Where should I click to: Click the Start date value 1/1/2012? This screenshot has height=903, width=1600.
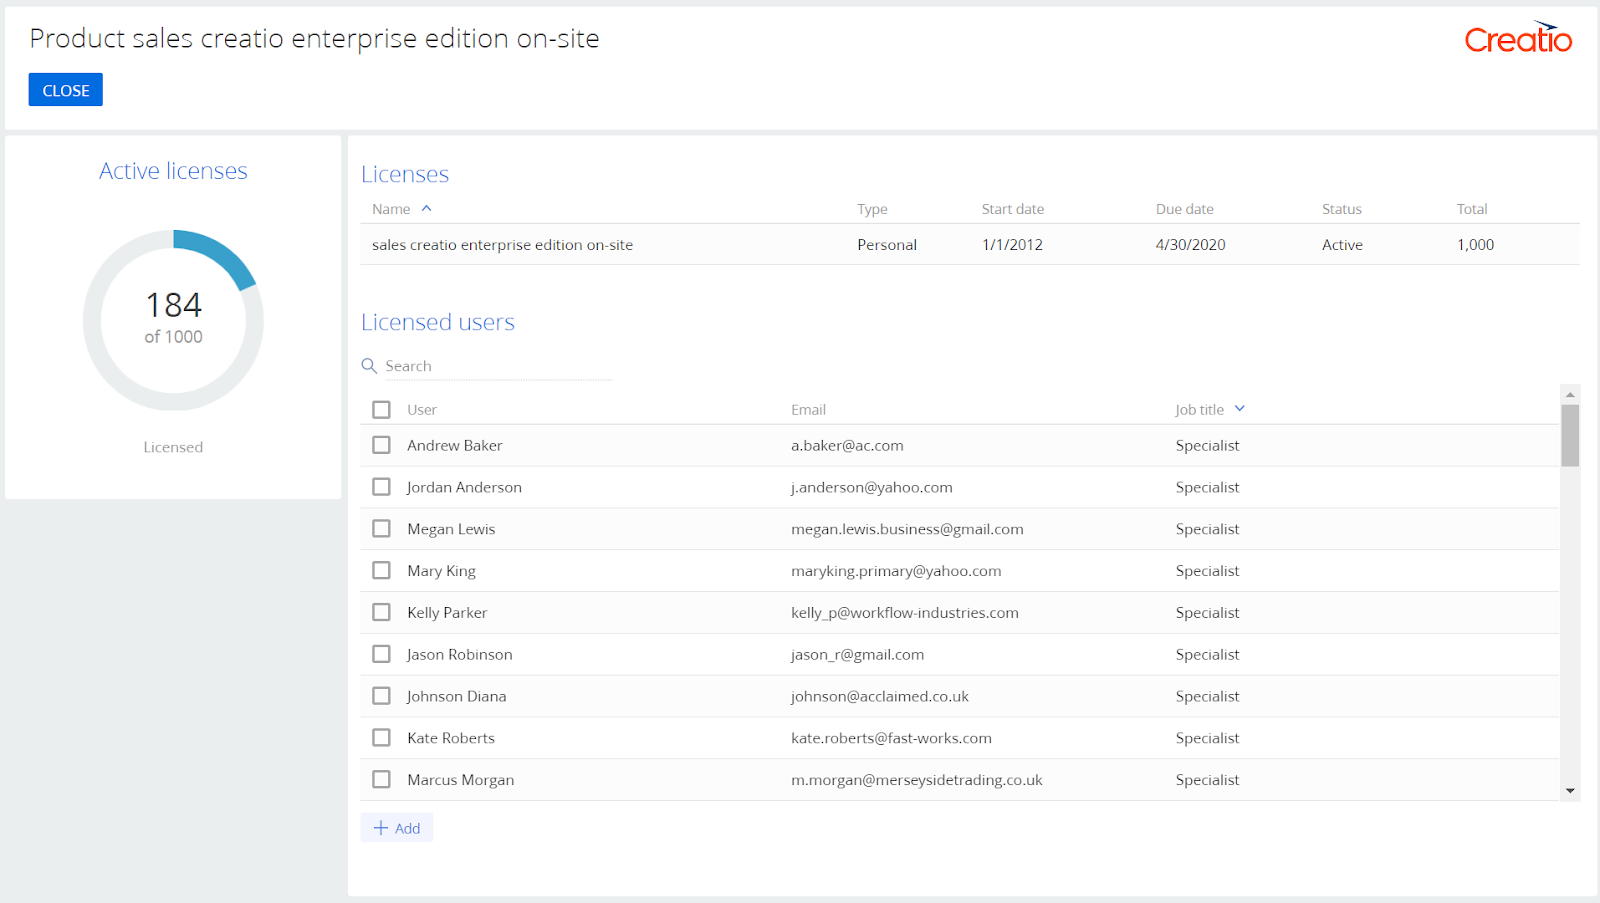pyautogui.click(x=1012, y=245)
